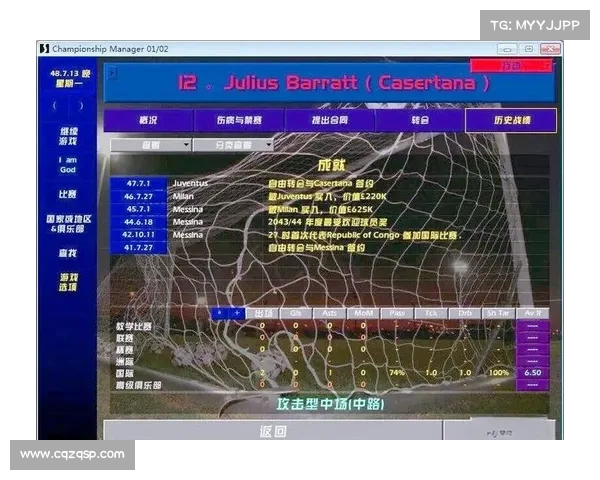Open the 查看 dropdown

pos(150,145)
